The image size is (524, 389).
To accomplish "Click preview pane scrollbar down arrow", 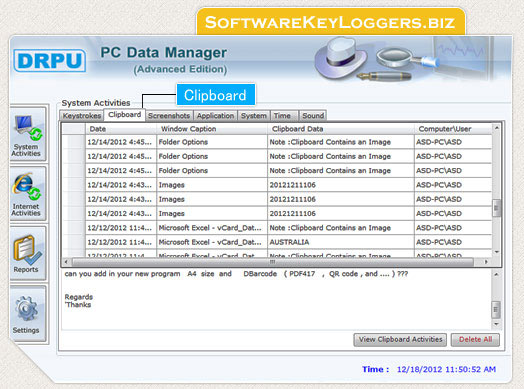I will [496, 324].
